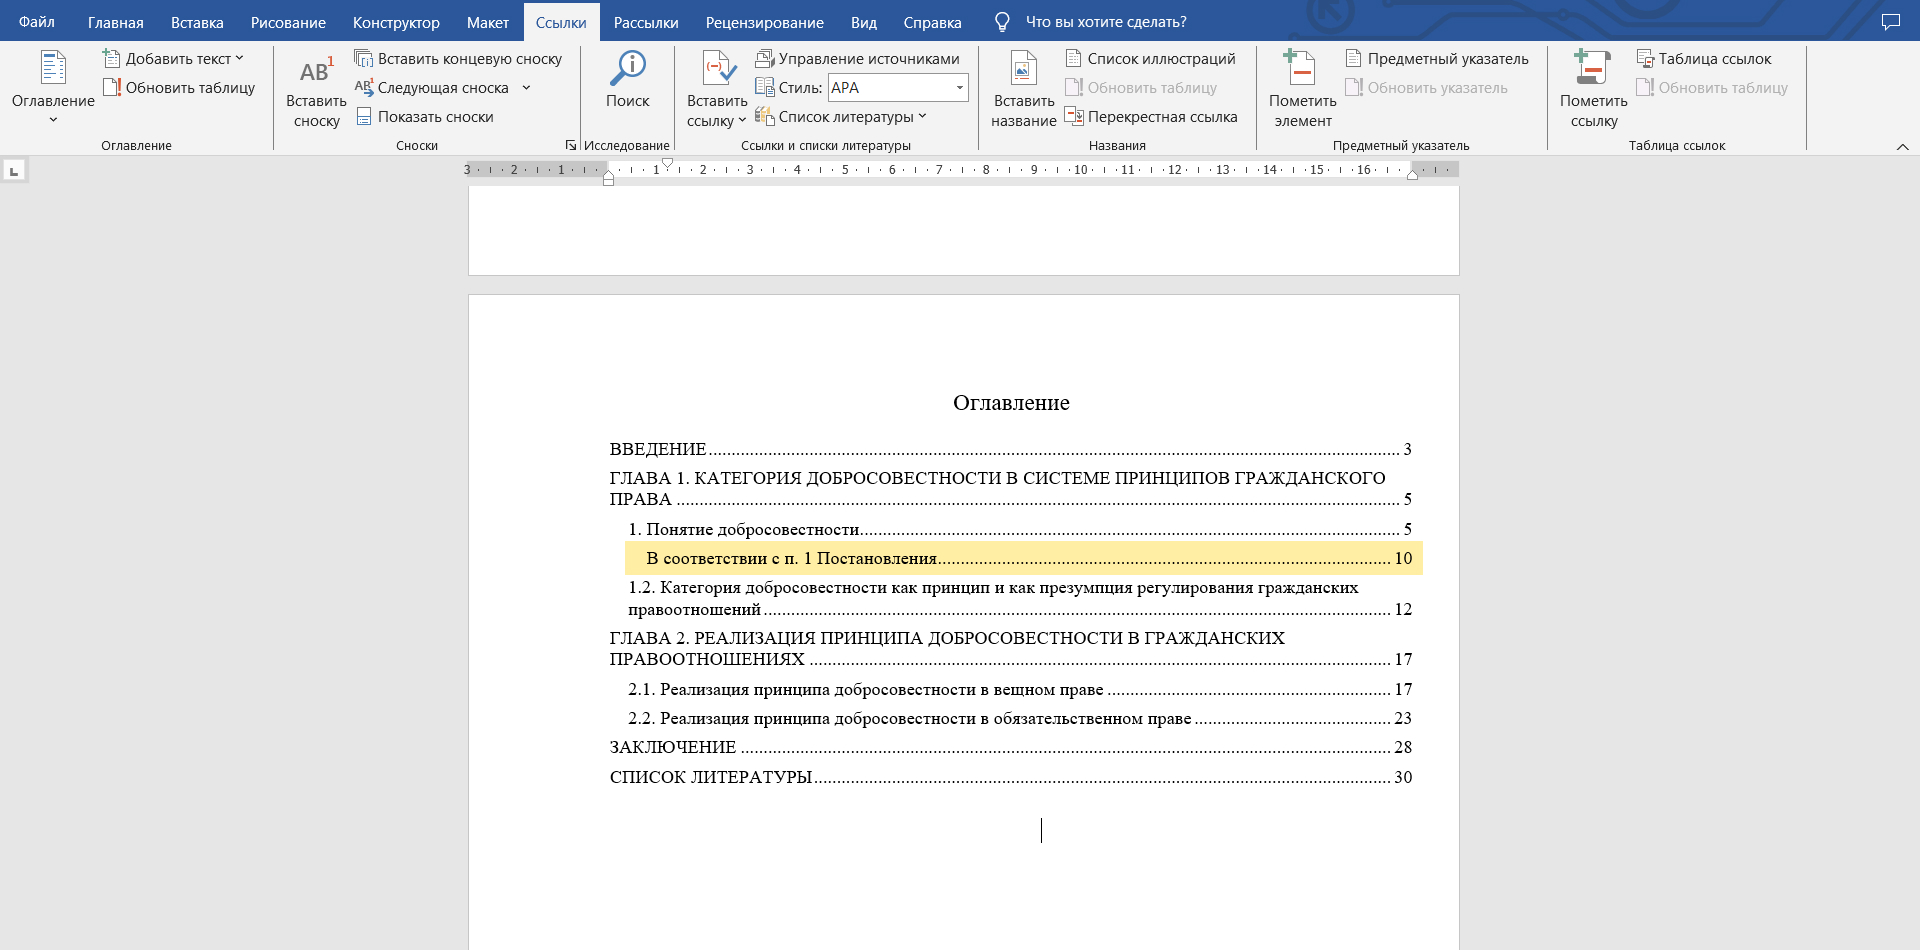Click the Оглавление heading in the document
1920x950 pixels.
[1011, 402]
